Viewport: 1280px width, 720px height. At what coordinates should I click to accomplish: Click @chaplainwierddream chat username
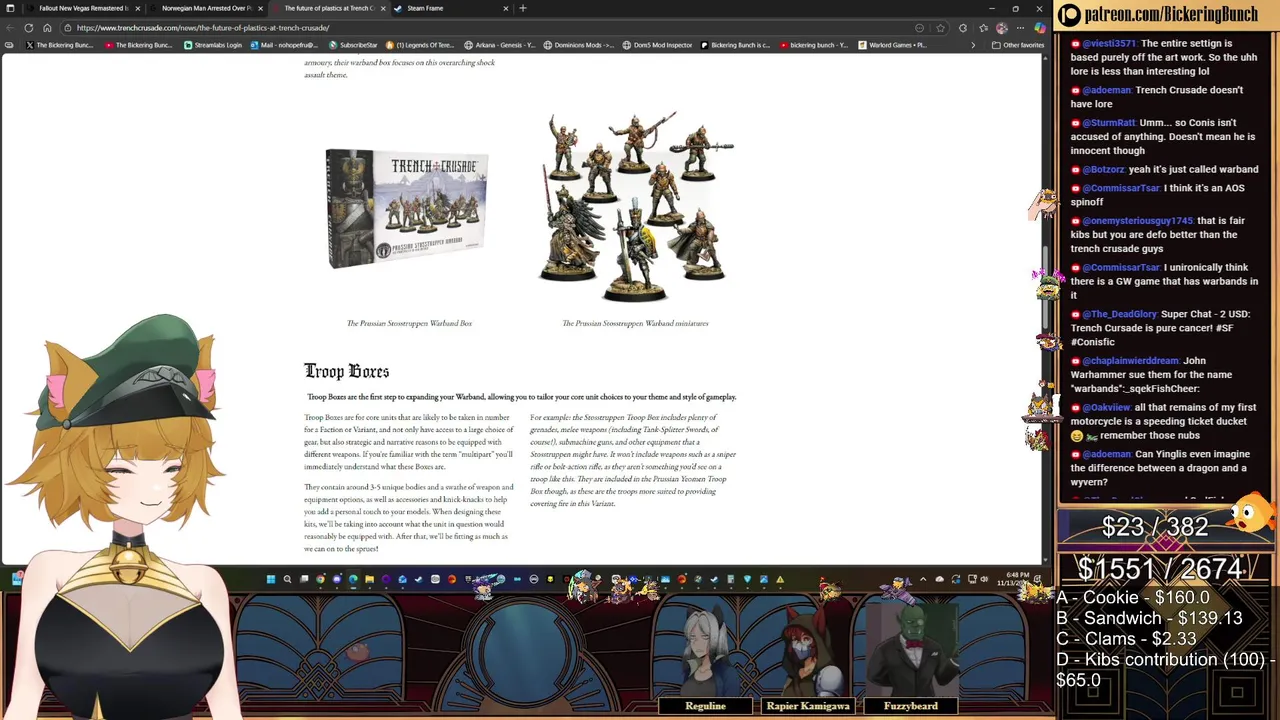click(x=1130, y=361)
